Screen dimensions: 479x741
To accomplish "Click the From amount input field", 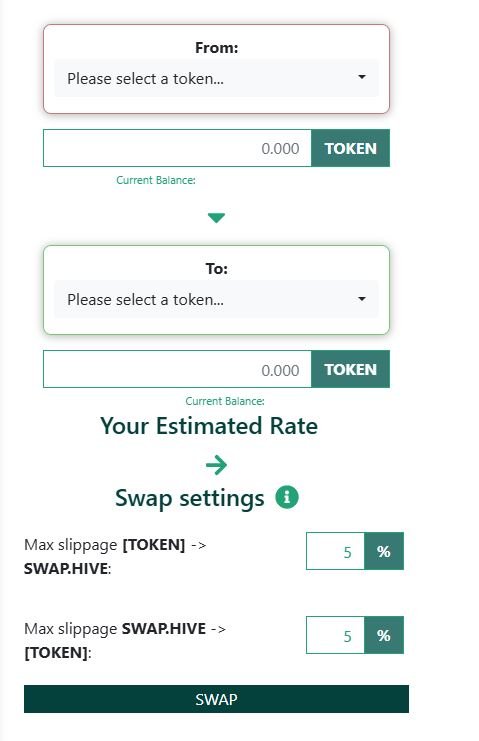I will tap(177, 148).
